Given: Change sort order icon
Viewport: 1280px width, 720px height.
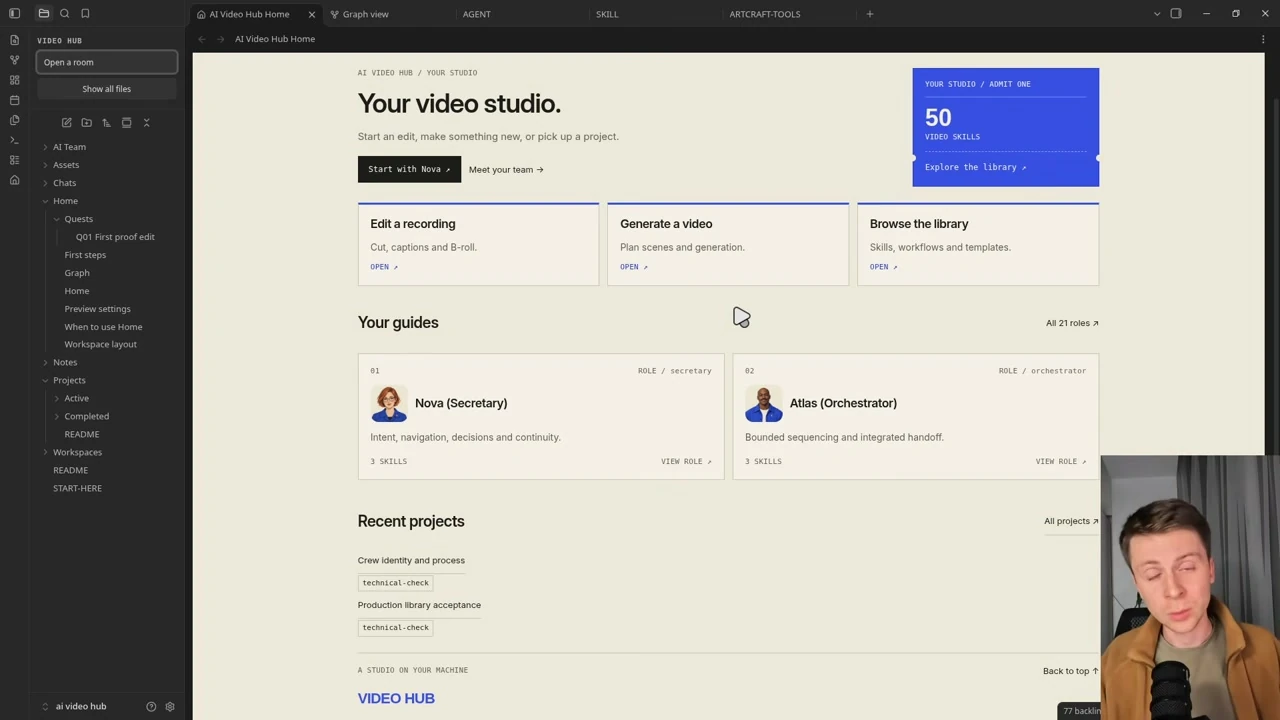Looking at the screenshot, I should 106,122.
